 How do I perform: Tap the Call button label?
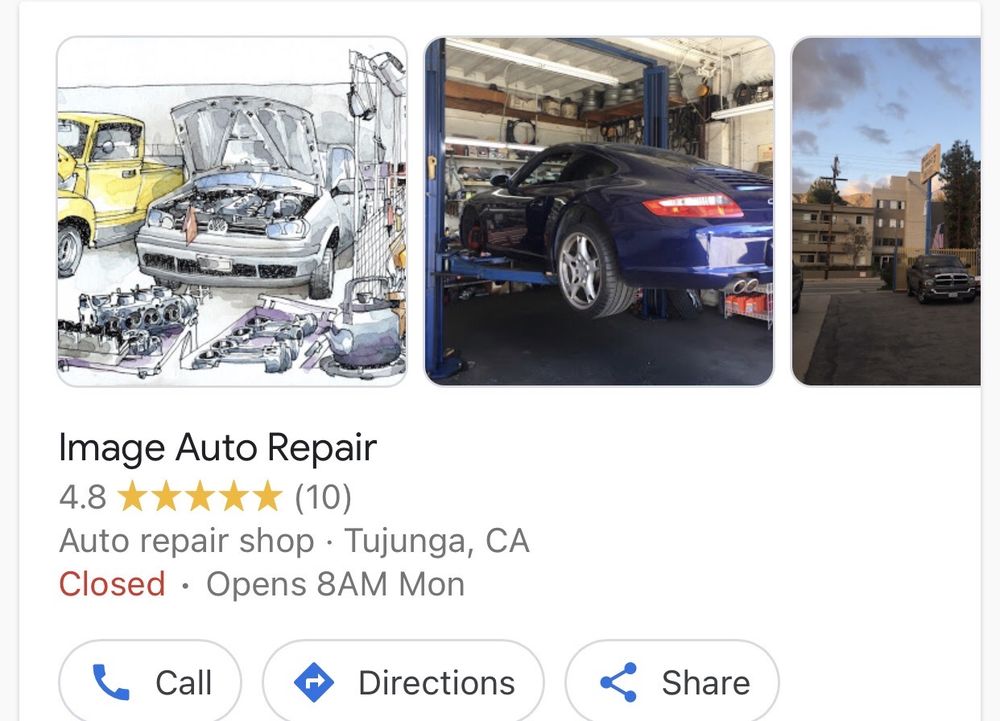(x=184, y=683)
